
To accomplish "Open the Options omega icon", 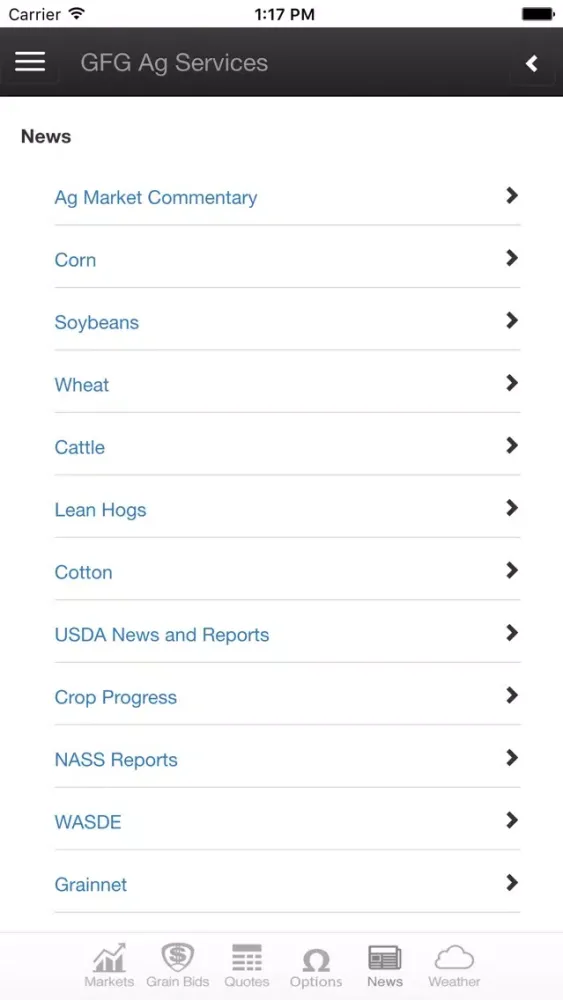I will click(316, 960).
